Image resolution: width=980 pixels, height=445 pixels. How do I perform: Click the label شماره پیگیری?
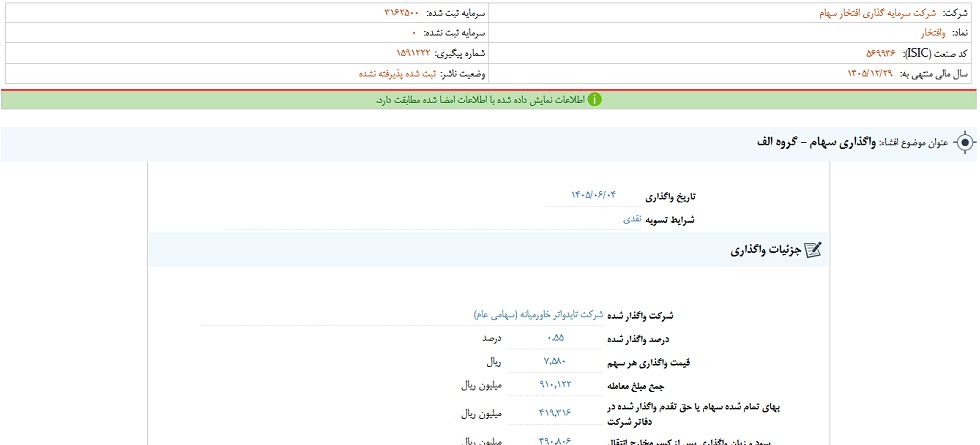point(459,53)
